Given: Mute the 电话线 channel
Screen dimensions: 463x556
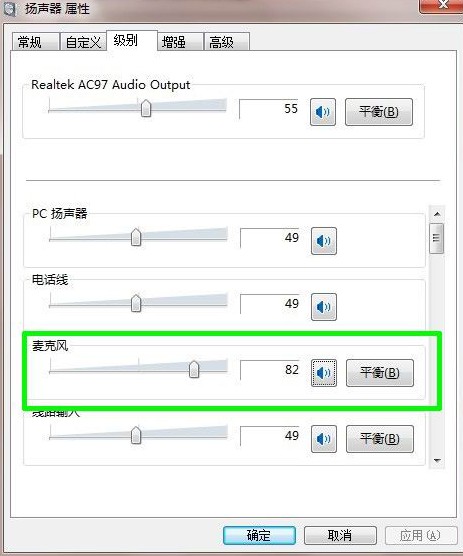Looking at the screenshot, I should (324, 307).
